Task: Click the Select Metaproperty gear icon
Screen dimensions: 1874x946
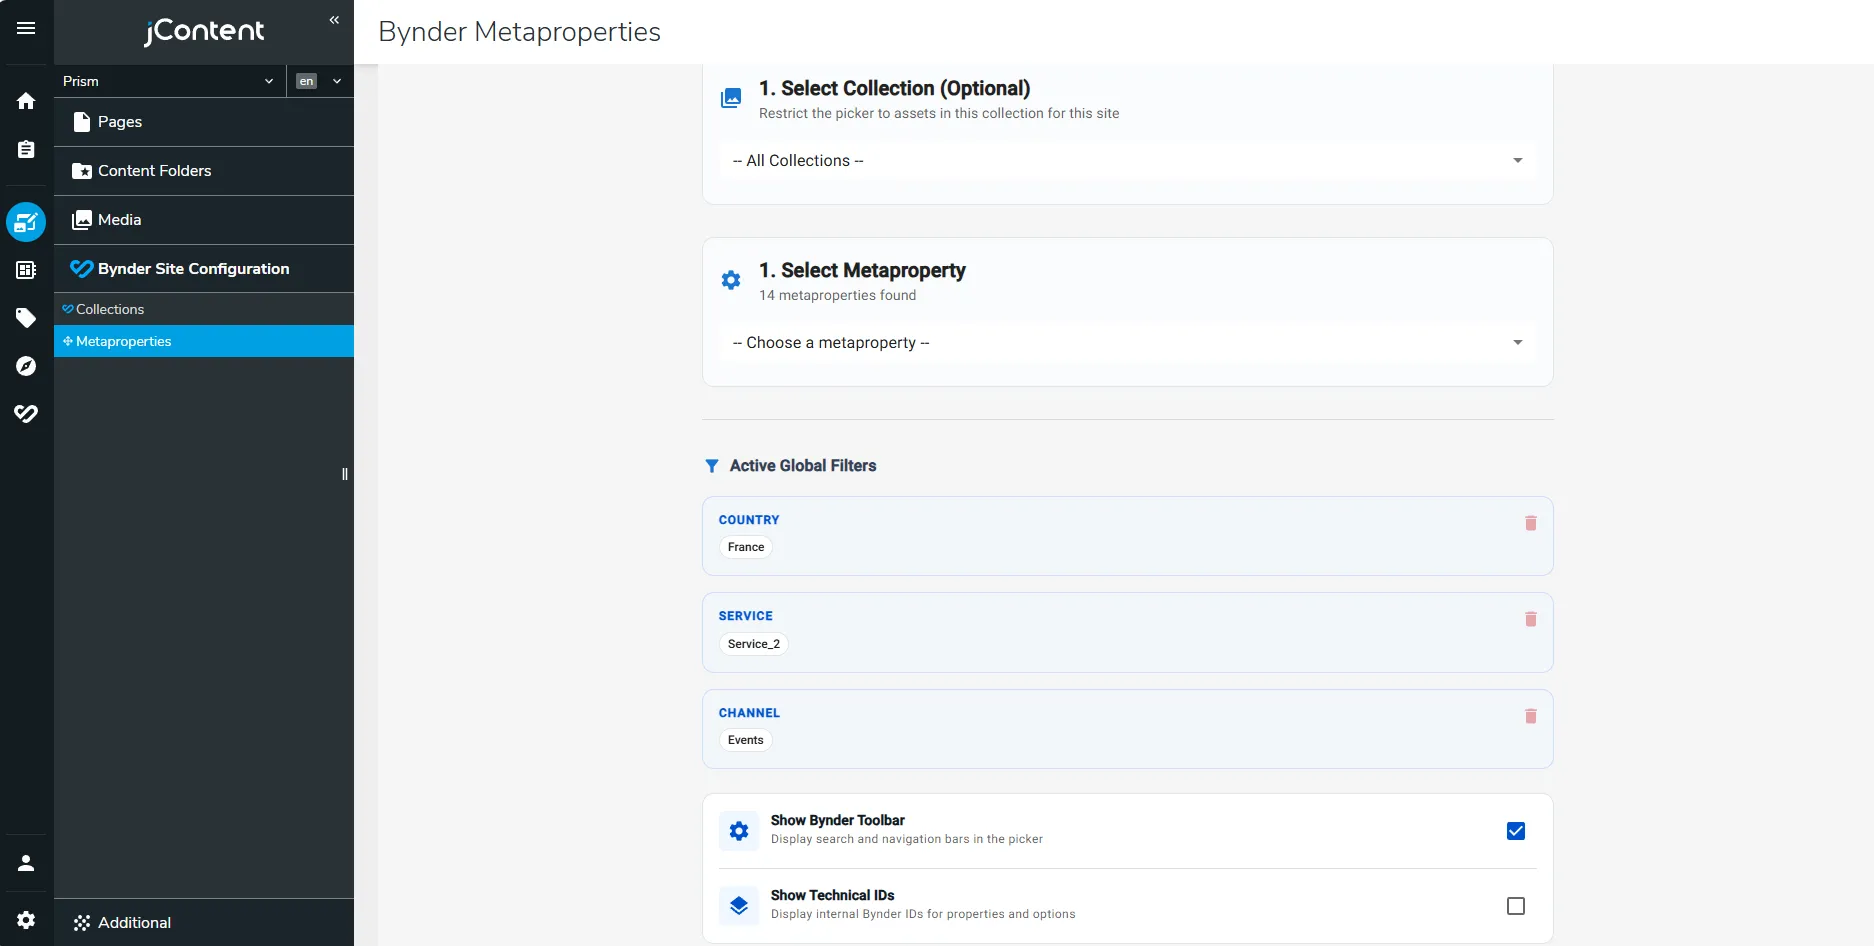Action: tap(731, 280)
